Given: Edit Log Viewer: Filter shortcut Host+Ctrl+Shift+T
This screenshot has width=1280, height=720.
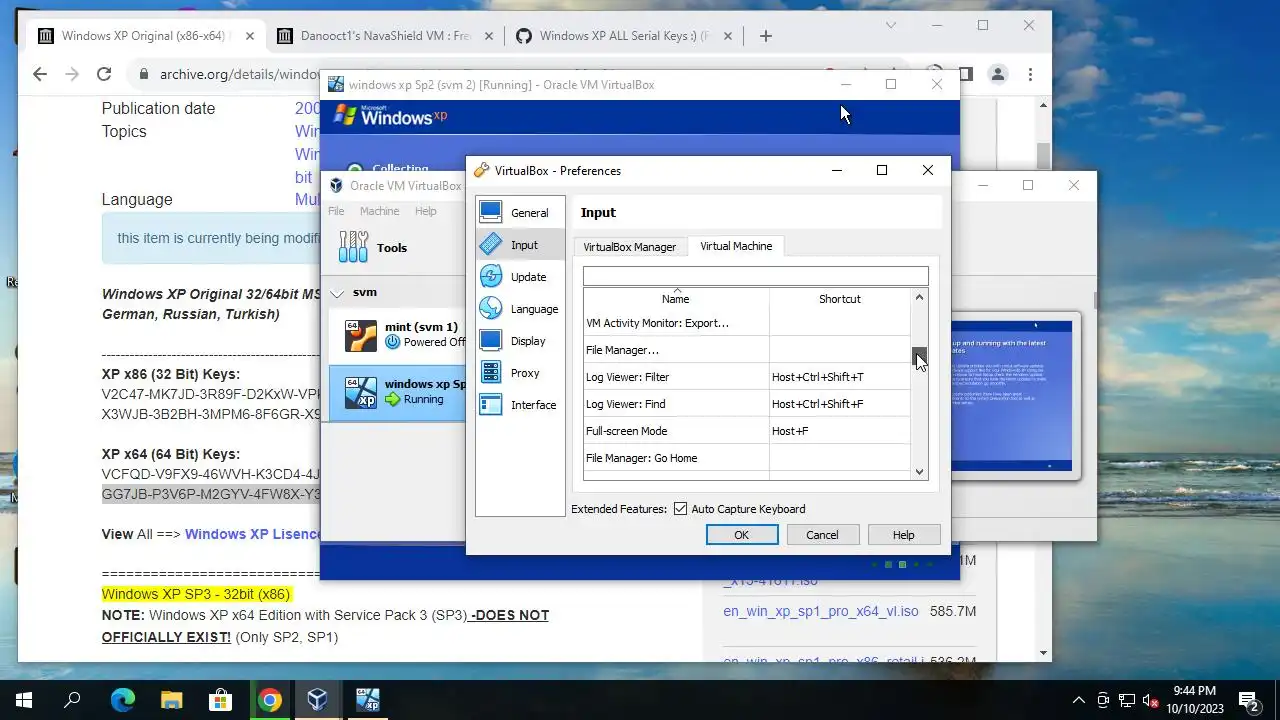Looking at the screenshot, I should (840, 377).
